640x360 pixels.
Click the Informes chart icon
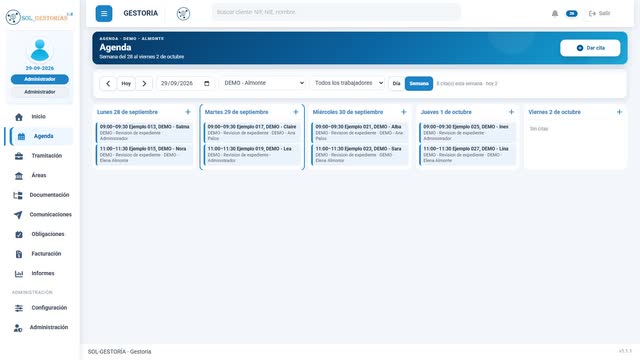[x=19, y=274]
